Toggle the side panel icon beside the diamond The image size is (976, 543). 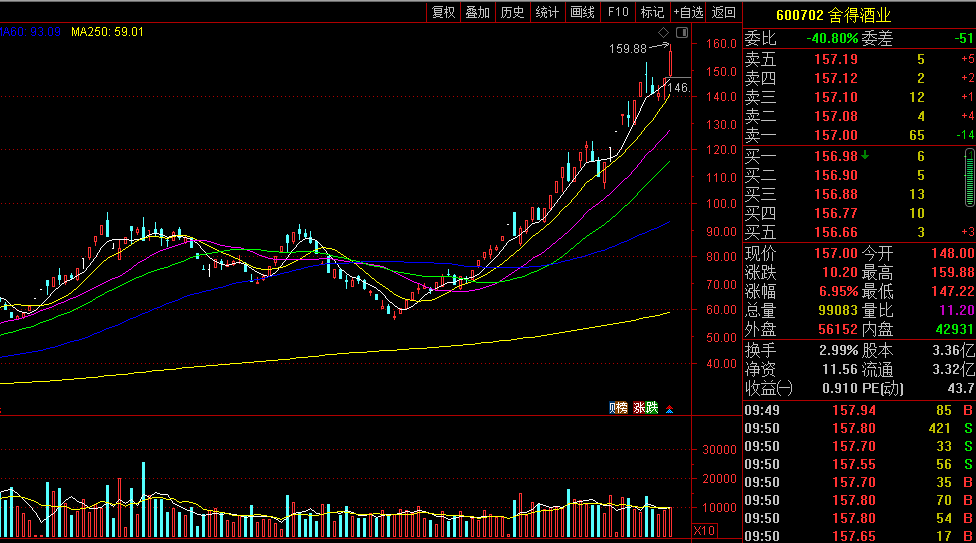(x=682, y=32)
